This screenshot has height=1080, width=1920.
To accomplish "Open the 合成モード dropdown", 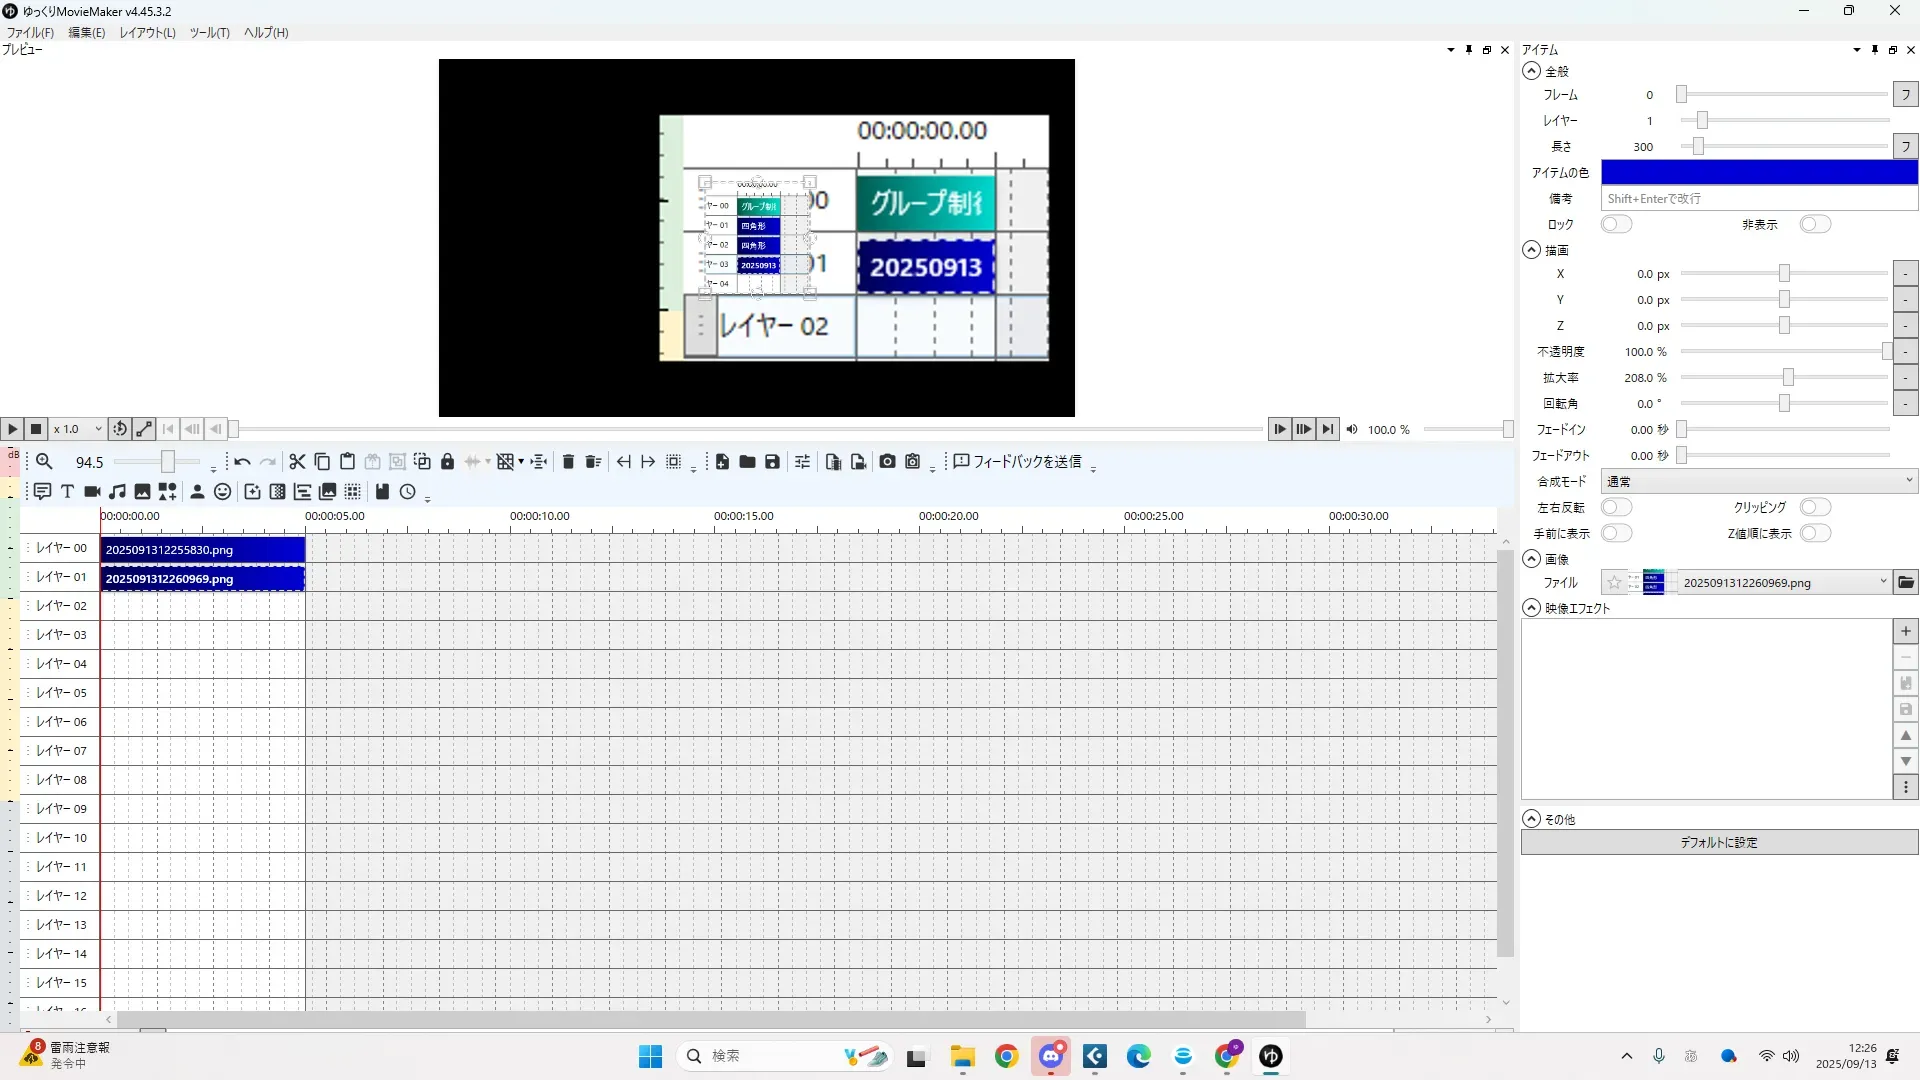I will pyautogui.click(x=1758, y=482).
